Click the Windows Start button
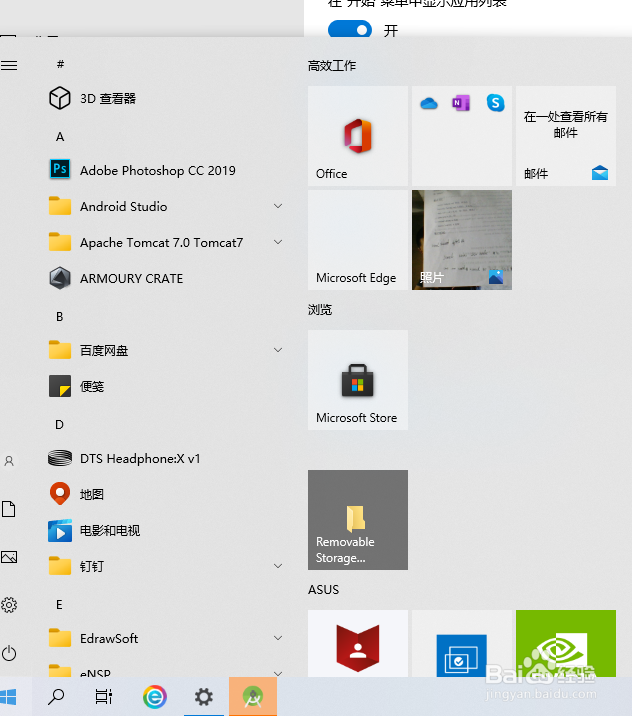 point(8,697)
